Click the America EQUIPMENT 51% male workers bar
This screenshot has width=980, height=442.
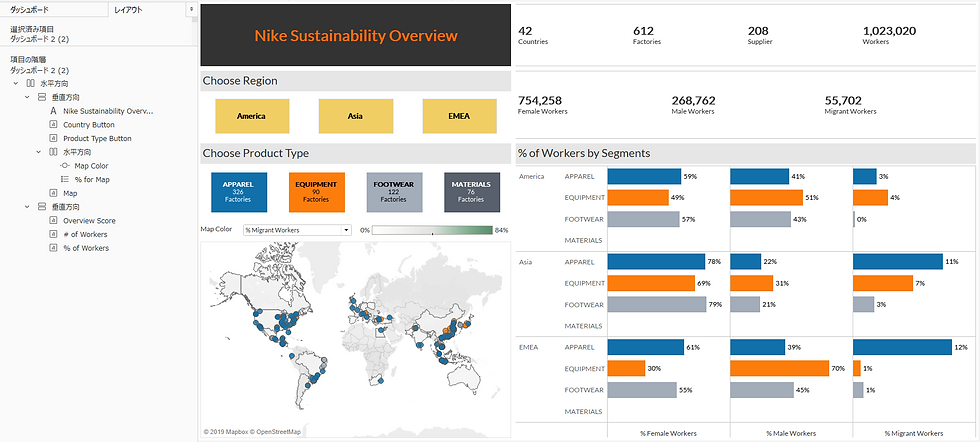coord(766,198)
